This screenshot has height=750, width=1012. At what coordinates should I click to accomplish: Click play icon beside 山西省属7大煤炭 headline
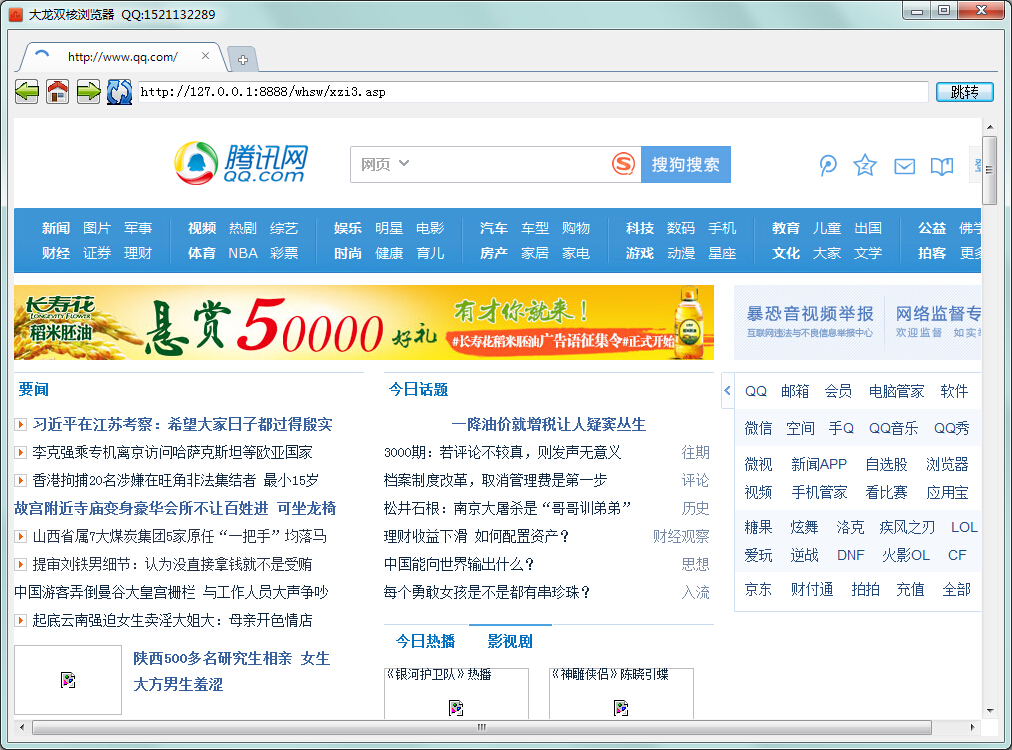pos(21,536)
